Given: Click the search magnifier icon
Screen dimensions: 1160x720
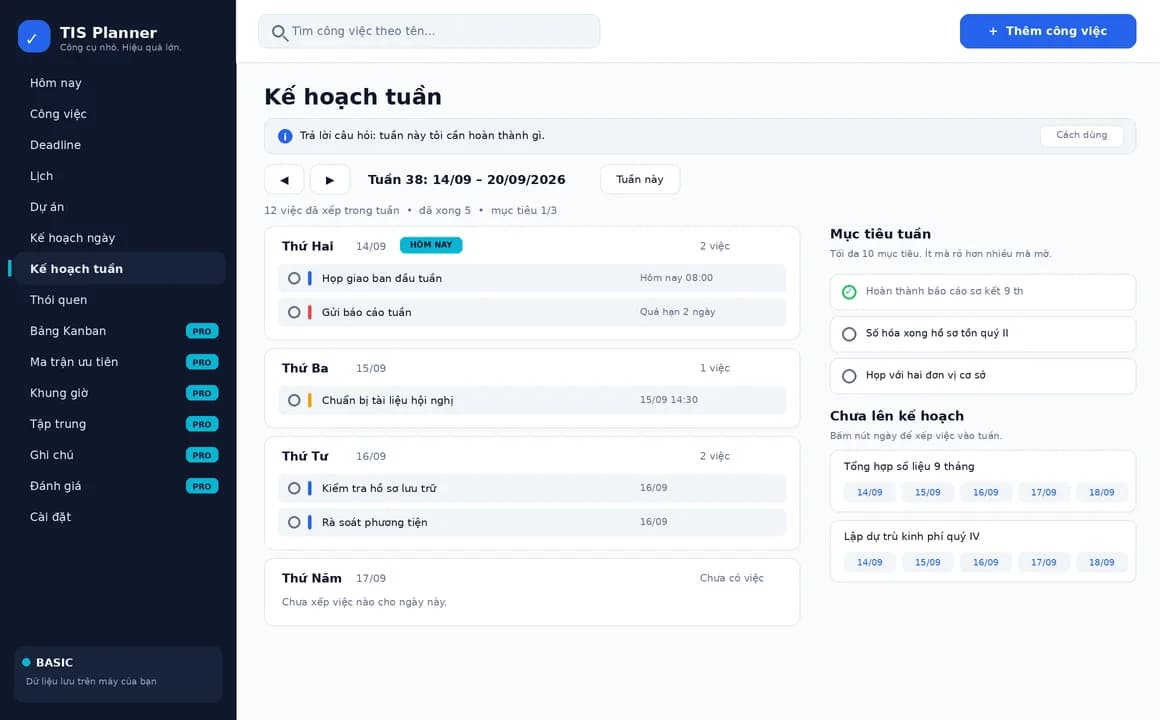Looking at the screenshot, I should [x=279, y=33].
